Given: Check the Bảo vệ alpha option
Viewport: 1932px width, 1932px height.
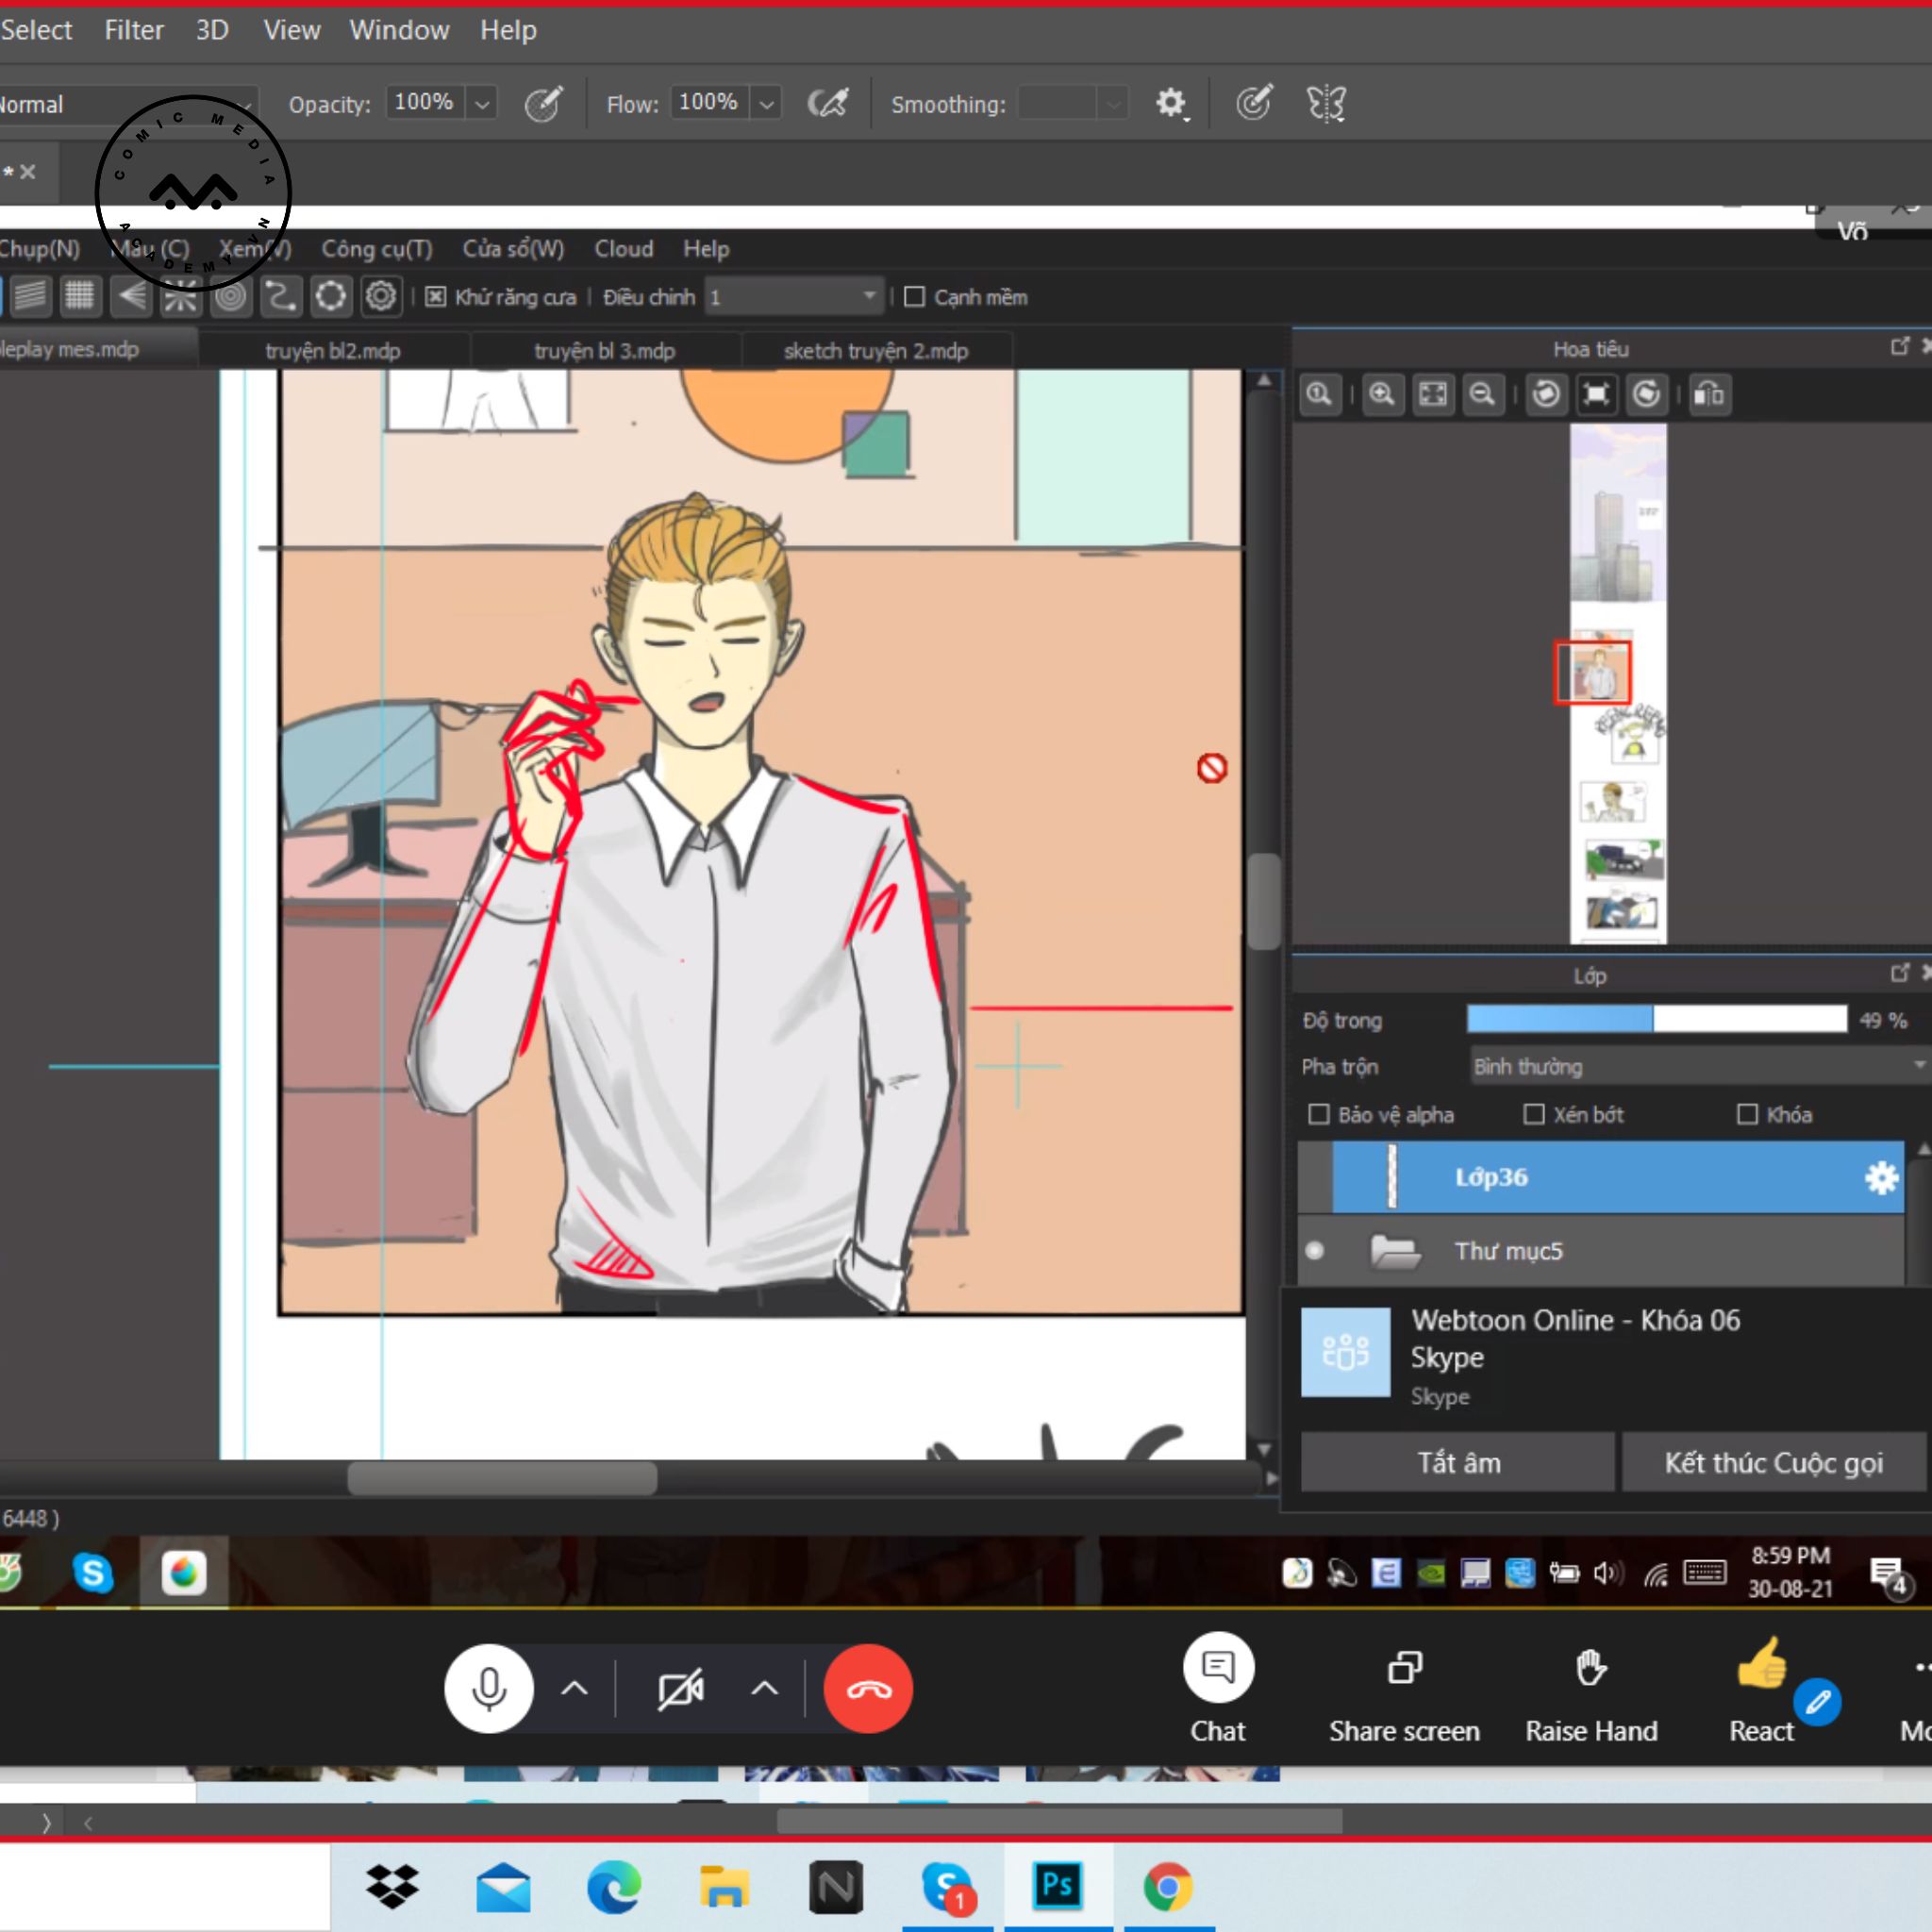Looking at the screenshot, I should 1319,1114.
